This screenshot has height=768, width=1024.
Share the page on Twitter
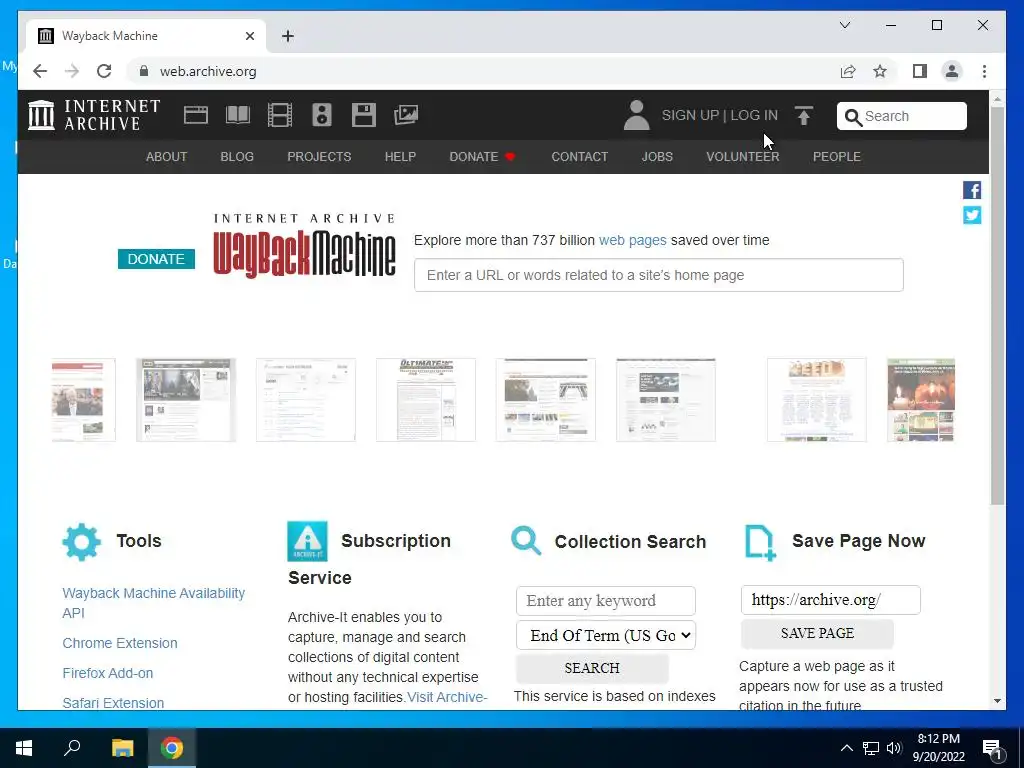tap(972, 215)
